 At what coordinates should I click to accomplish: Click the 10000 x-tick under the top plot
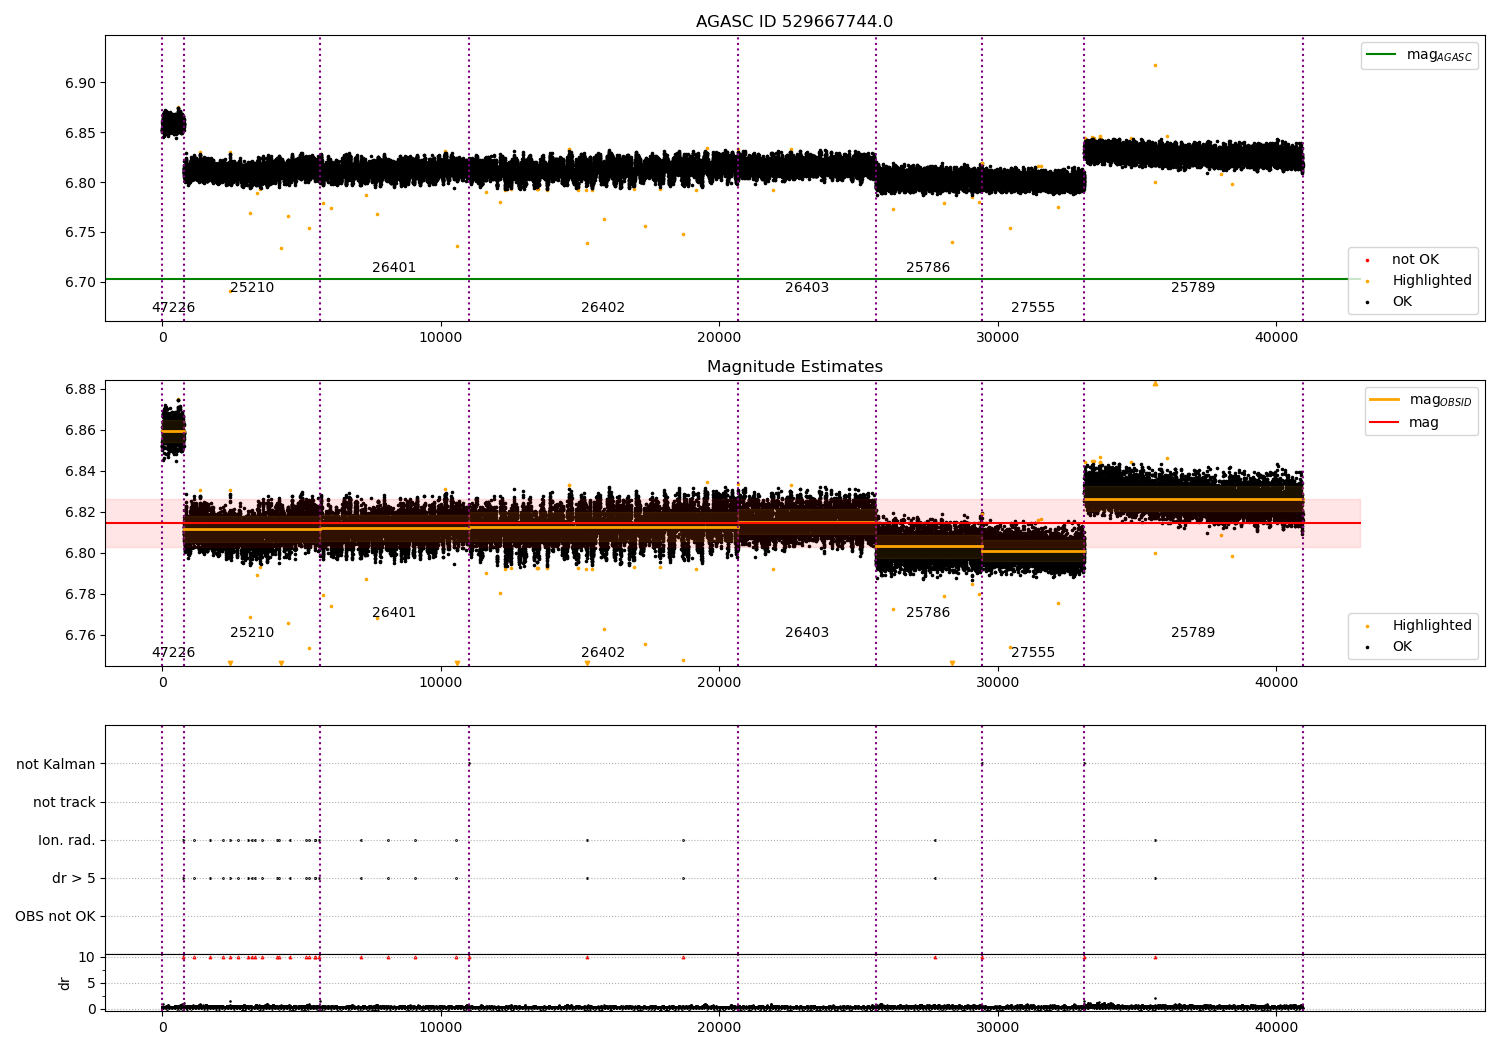point(441,337)
